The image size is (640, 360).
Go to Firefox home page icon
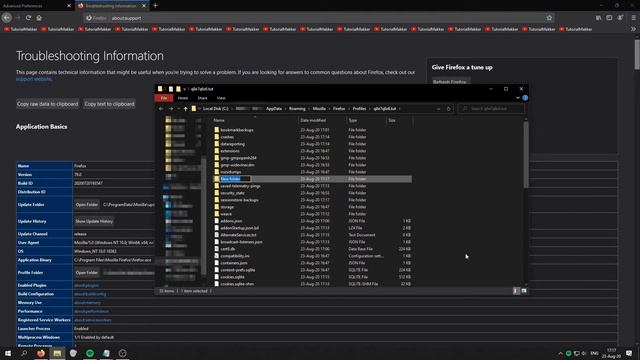click(x=39, y=18)
